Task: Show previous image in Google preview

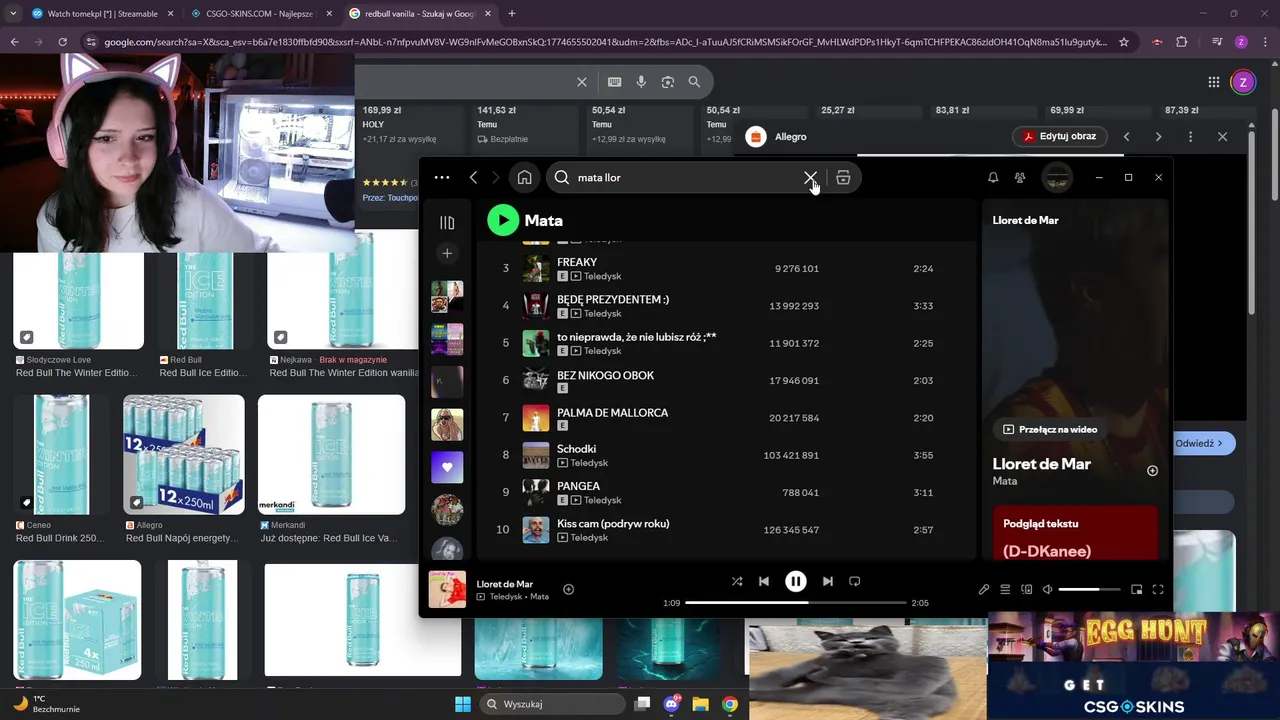Action: (1126, 136)
